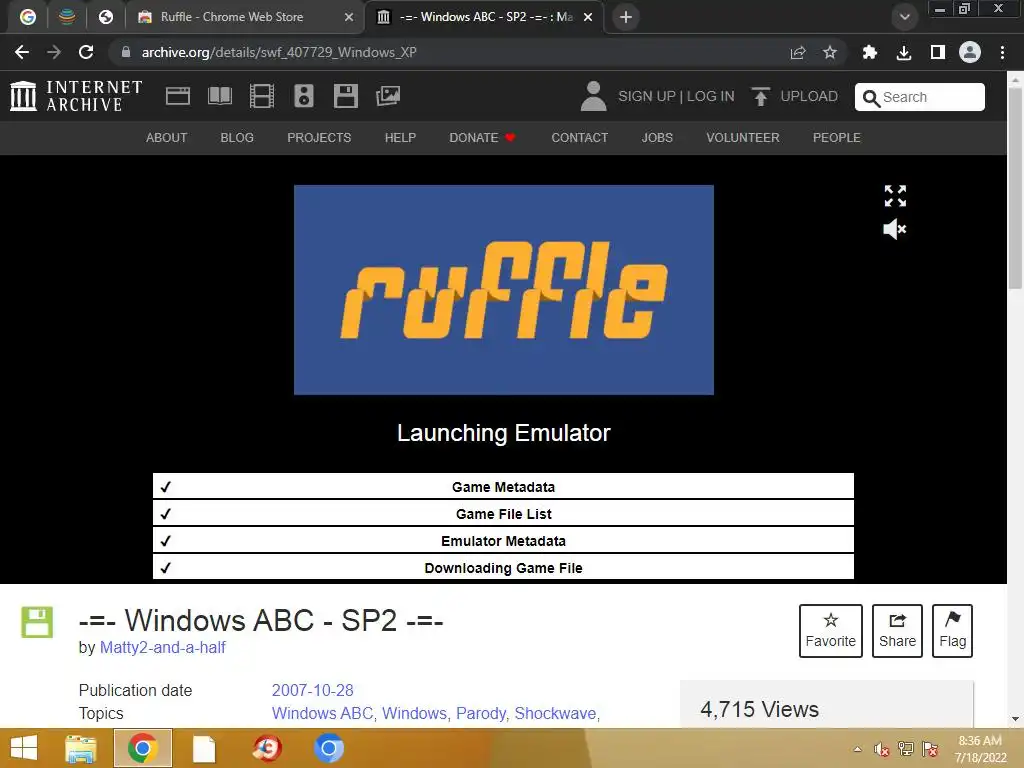Toggle Chrome side panel icon
Image resolution: width=1024 pixels, height=768 pixels.
click(x=937, y=52)
